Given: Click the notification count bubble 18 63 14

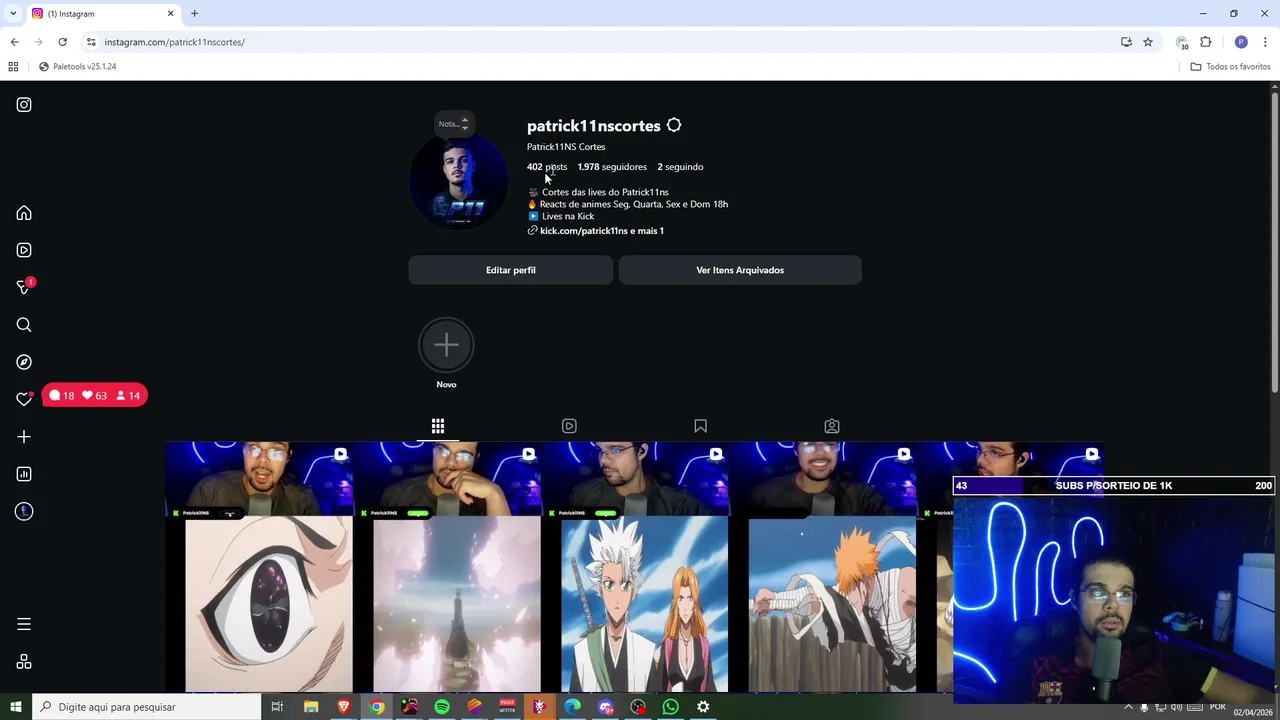Looking at the screenshot, I should (95, 396).
